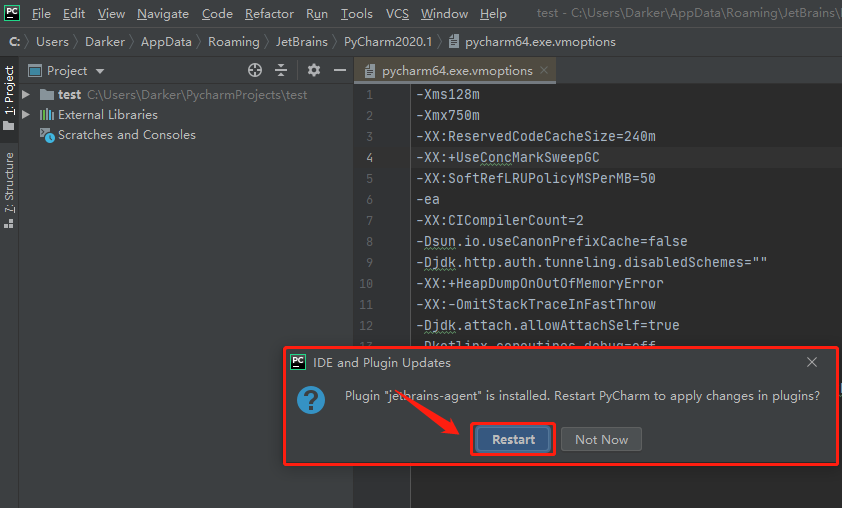This screenshot has width=842, height=508.
Task: Open Project panel settings gear
Action: [314, 70]
